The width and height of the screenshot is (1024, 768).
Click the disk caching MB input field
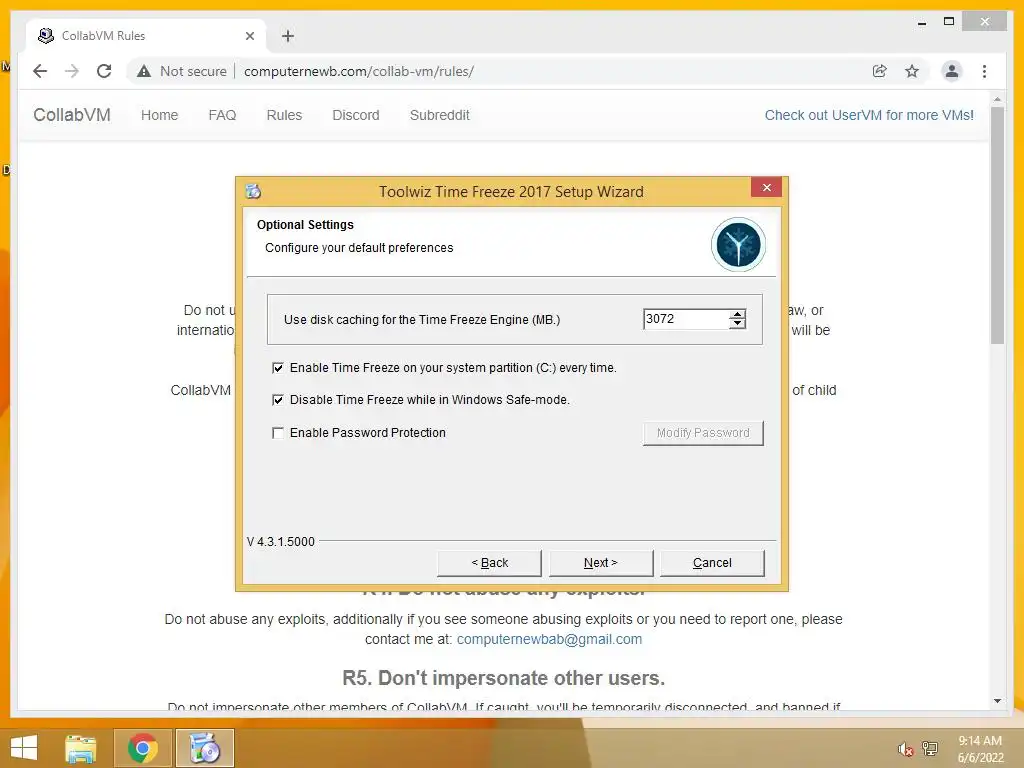[686, 319]
